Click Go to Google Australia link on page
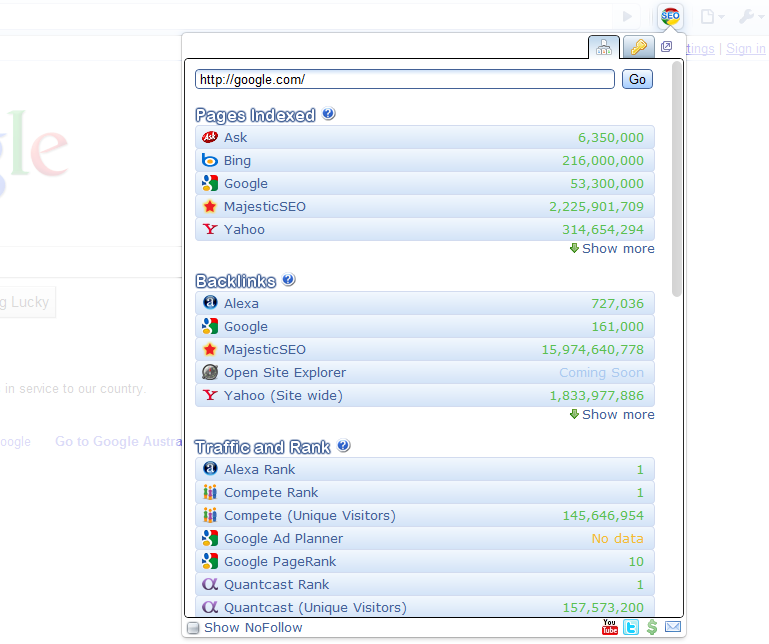Viewport: 769px width, 644px height. coord(118,441)
